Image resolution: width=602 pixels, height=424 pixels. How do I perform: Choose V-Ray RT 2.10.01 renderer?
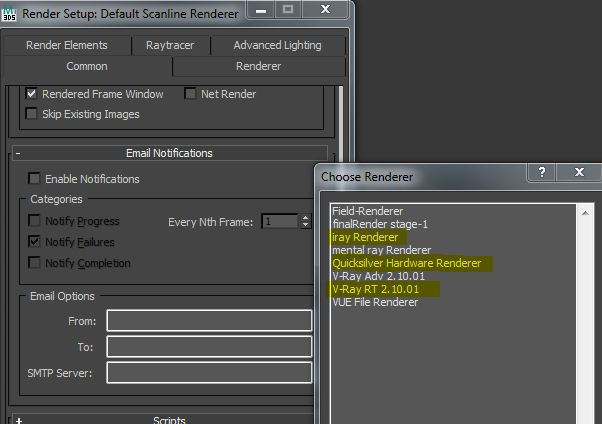pyautogui.click(x=375, y=289)
